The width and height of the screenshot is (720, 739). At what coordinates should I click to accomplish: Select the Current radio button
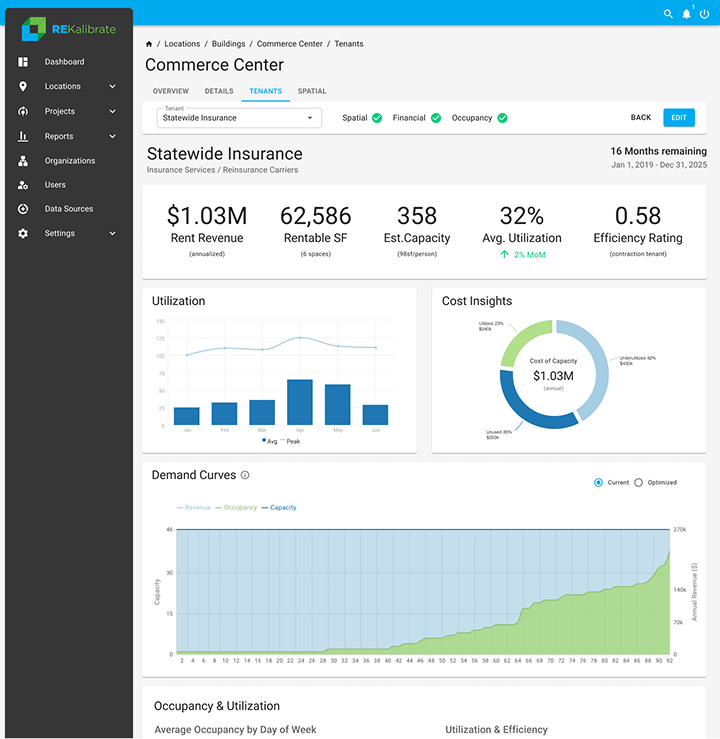click(x=598, y=483)
